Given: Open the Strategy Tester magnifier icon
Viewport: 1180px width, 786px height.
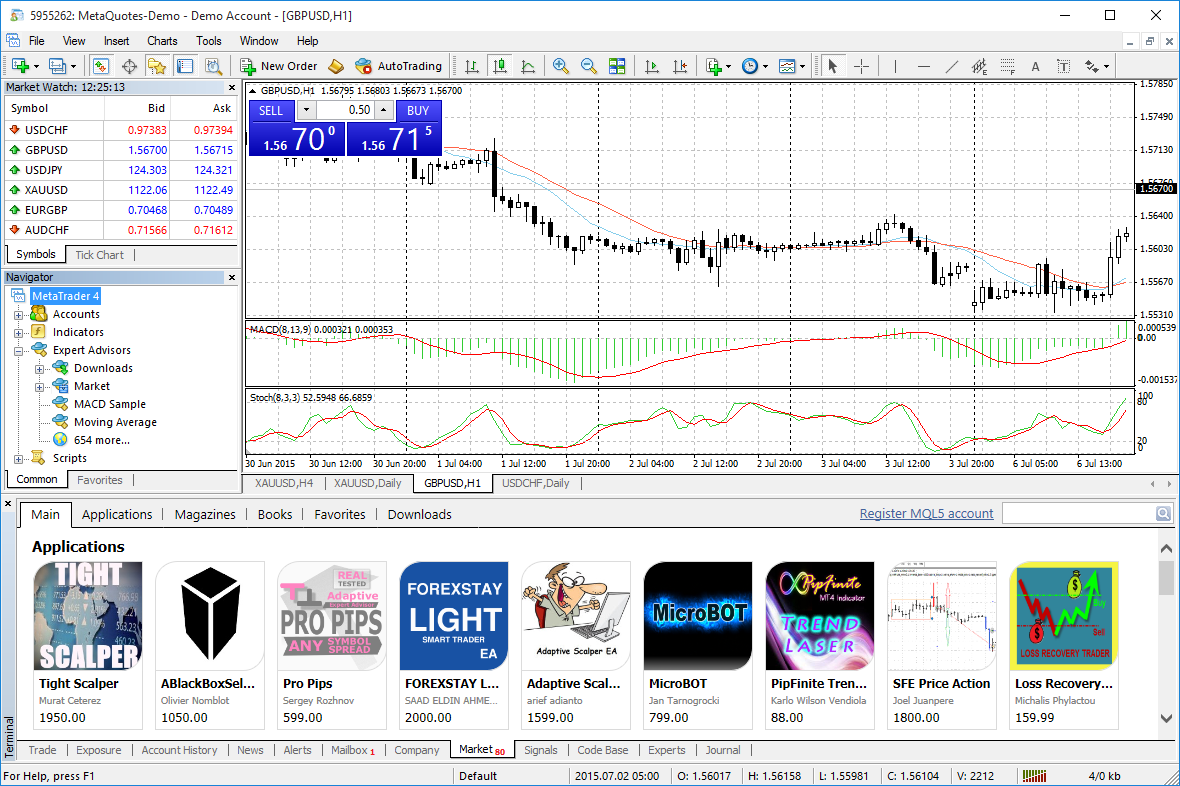Looking at the screenshot, I should 214,66.
